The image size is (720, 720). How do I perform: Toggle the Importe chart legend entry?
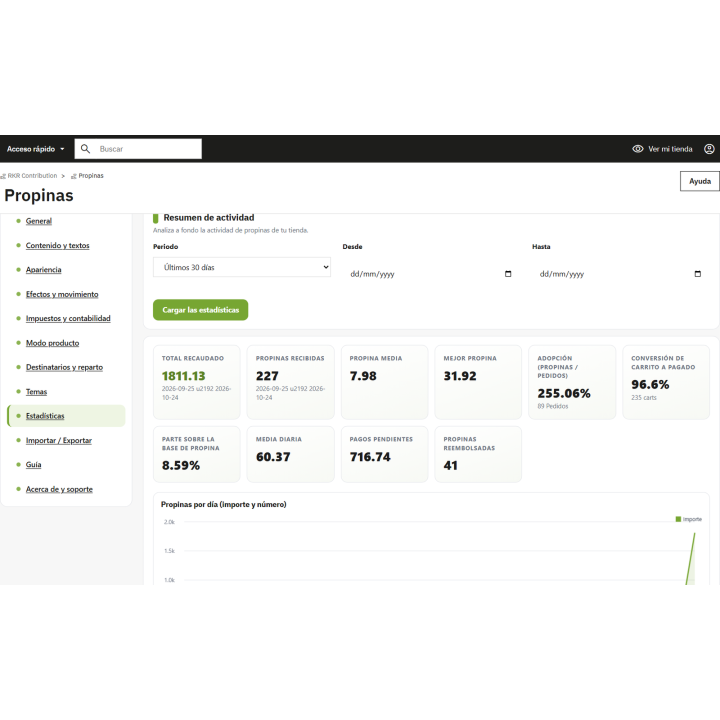[688, 519]
